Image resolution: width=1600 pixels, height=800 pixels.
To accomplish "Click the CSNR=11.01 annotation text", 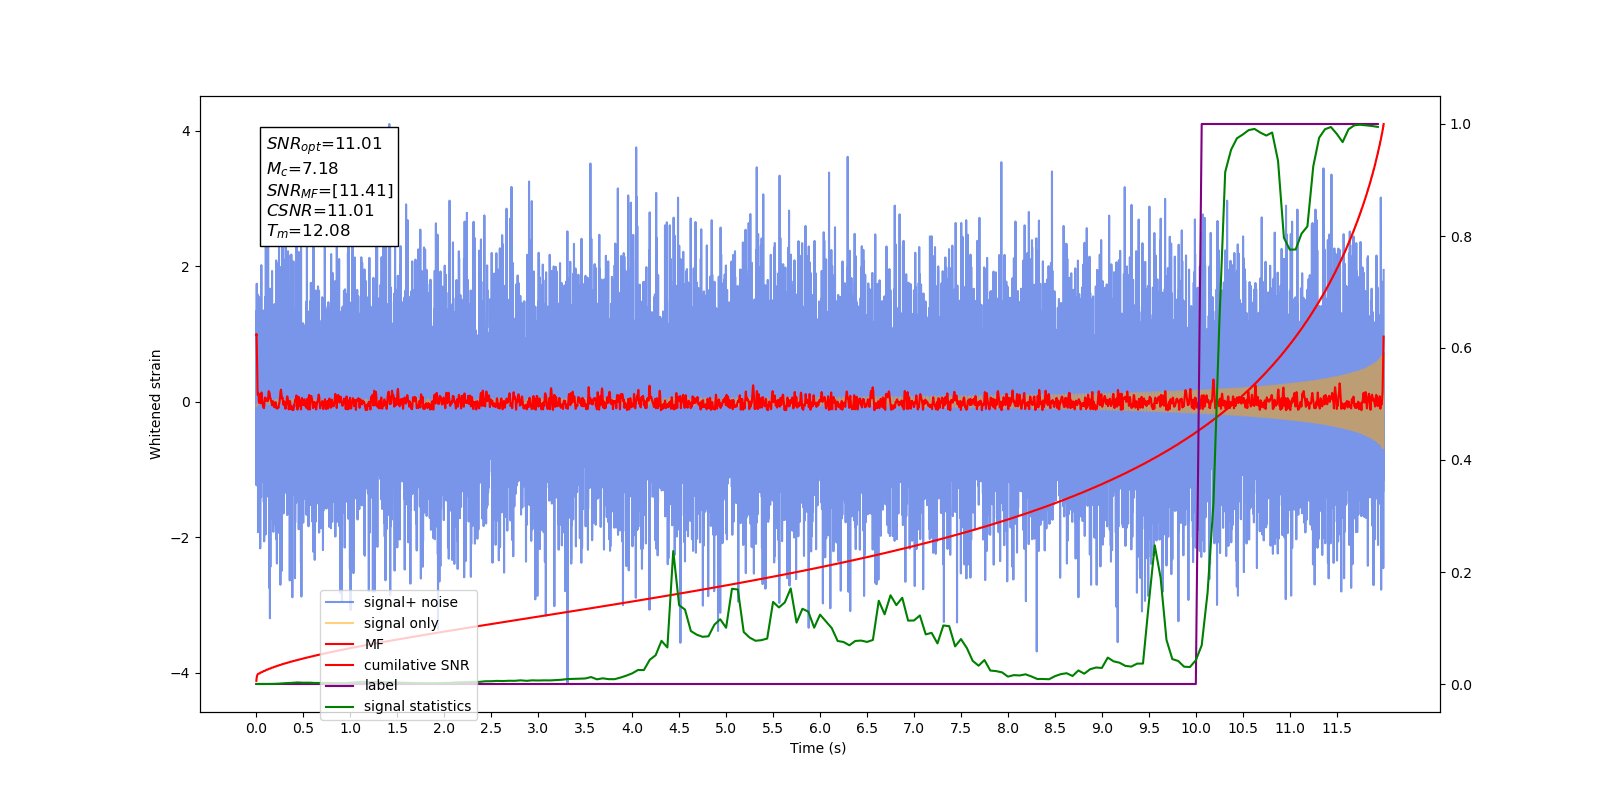I will click(x=320, y=210).
